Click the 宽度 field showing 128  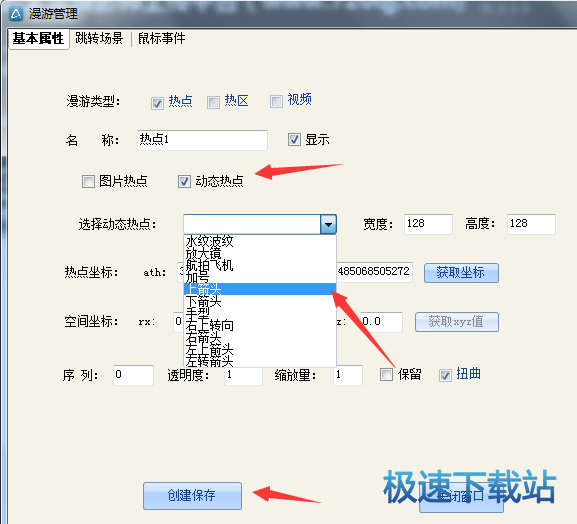point(428,224)
